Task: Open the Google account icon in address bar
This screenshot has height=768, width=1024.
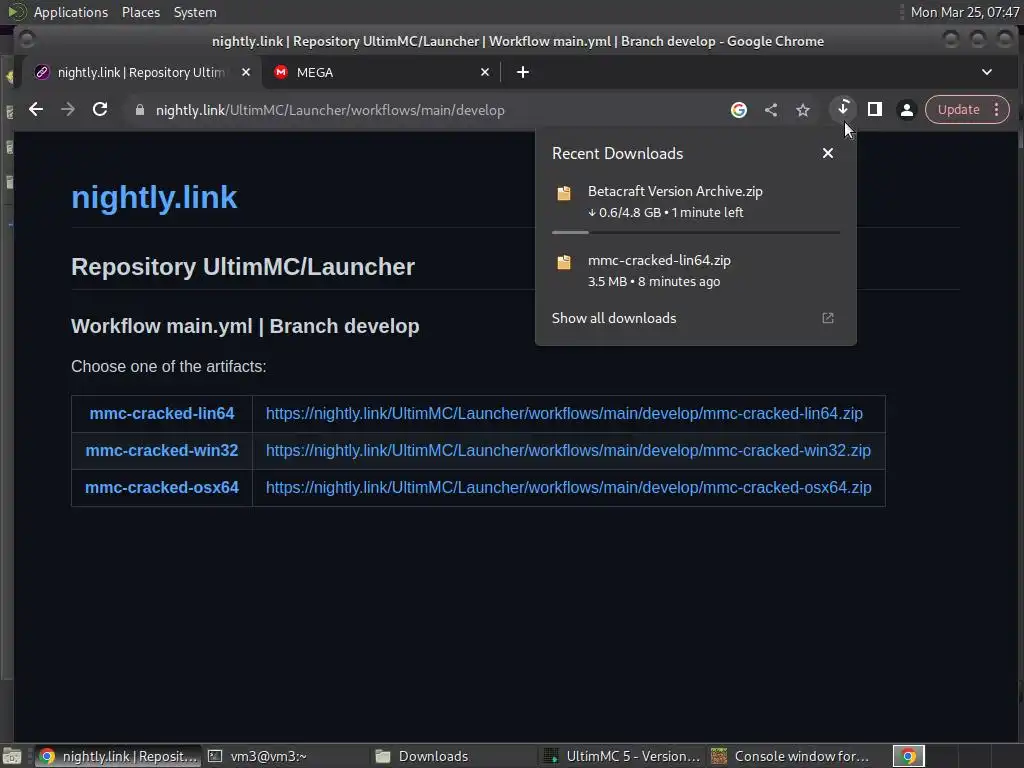Action: click(739, 110)
